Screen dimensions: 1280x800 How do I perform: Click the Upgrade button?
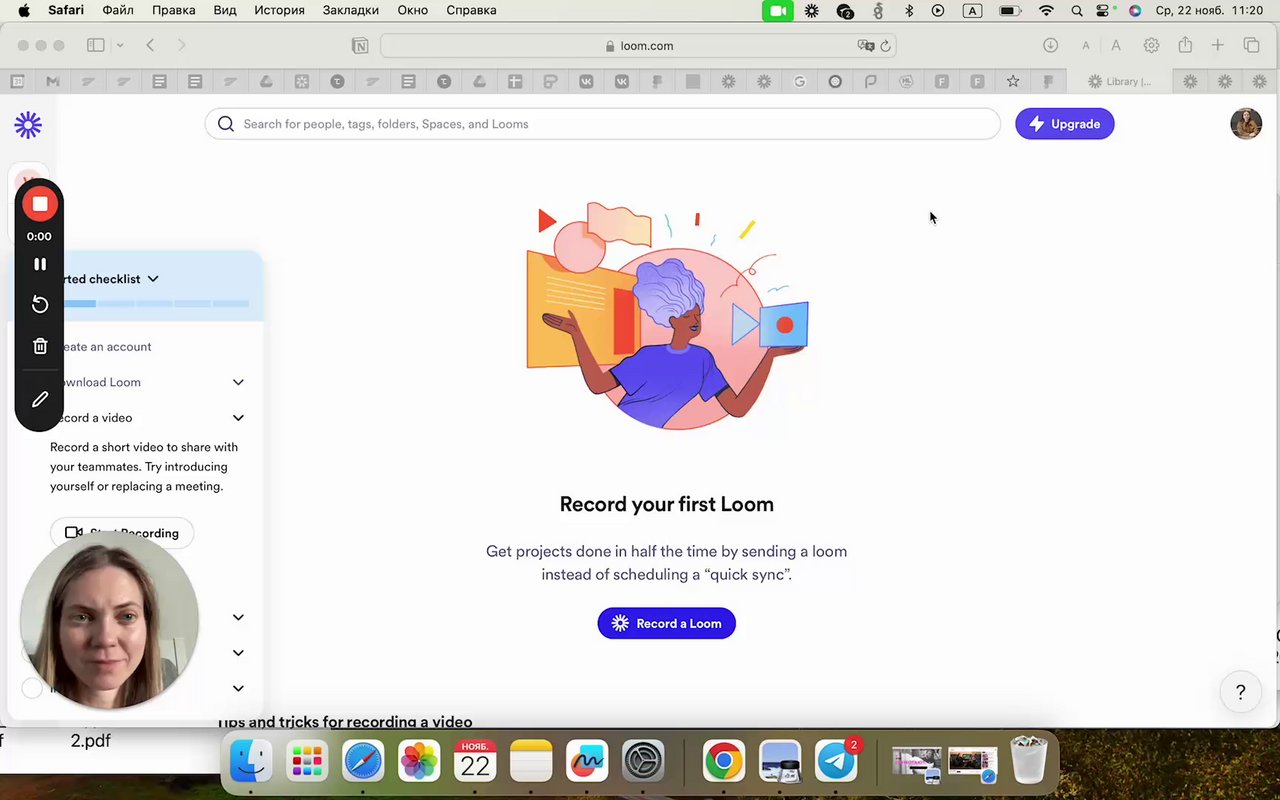click(1064, 124)
